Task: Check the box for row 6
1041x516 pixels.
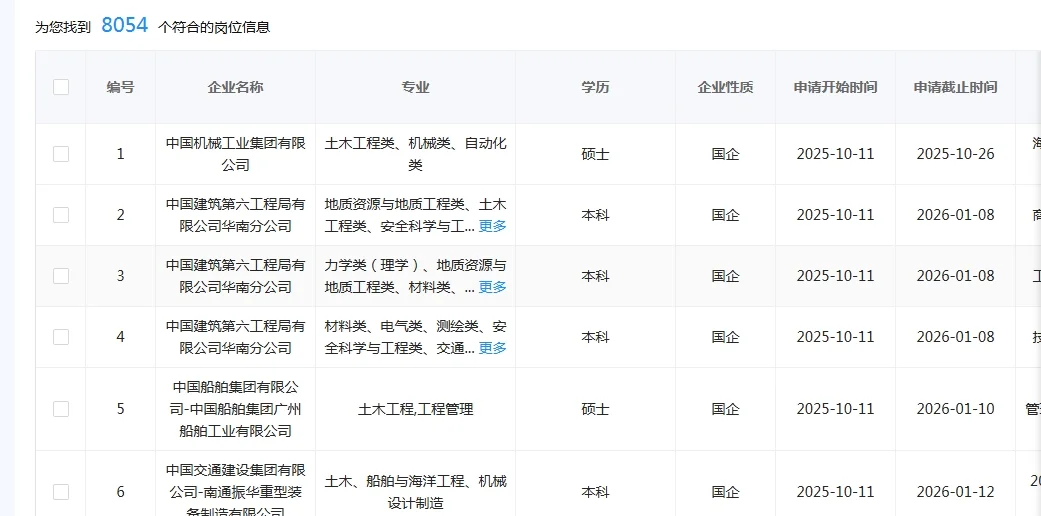Action: pos(61,492)
